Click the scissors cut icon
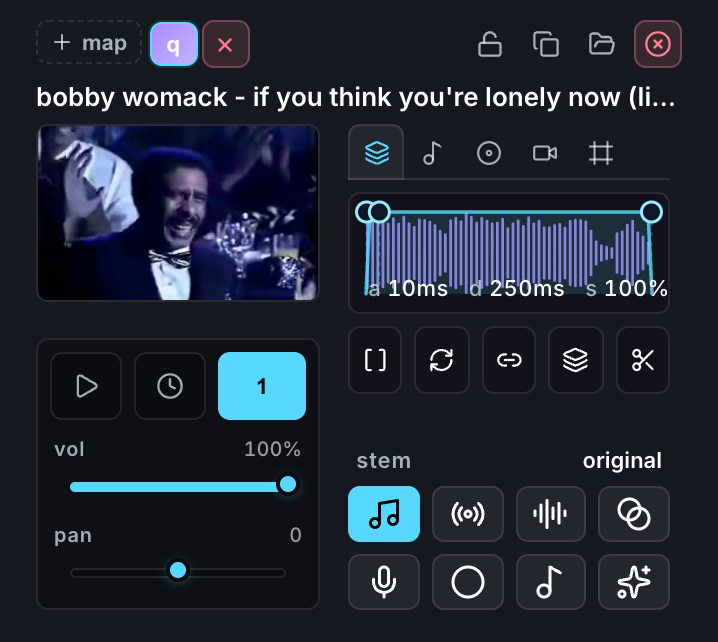This screenshot has width=718, height=642. (x=642, y=360)
